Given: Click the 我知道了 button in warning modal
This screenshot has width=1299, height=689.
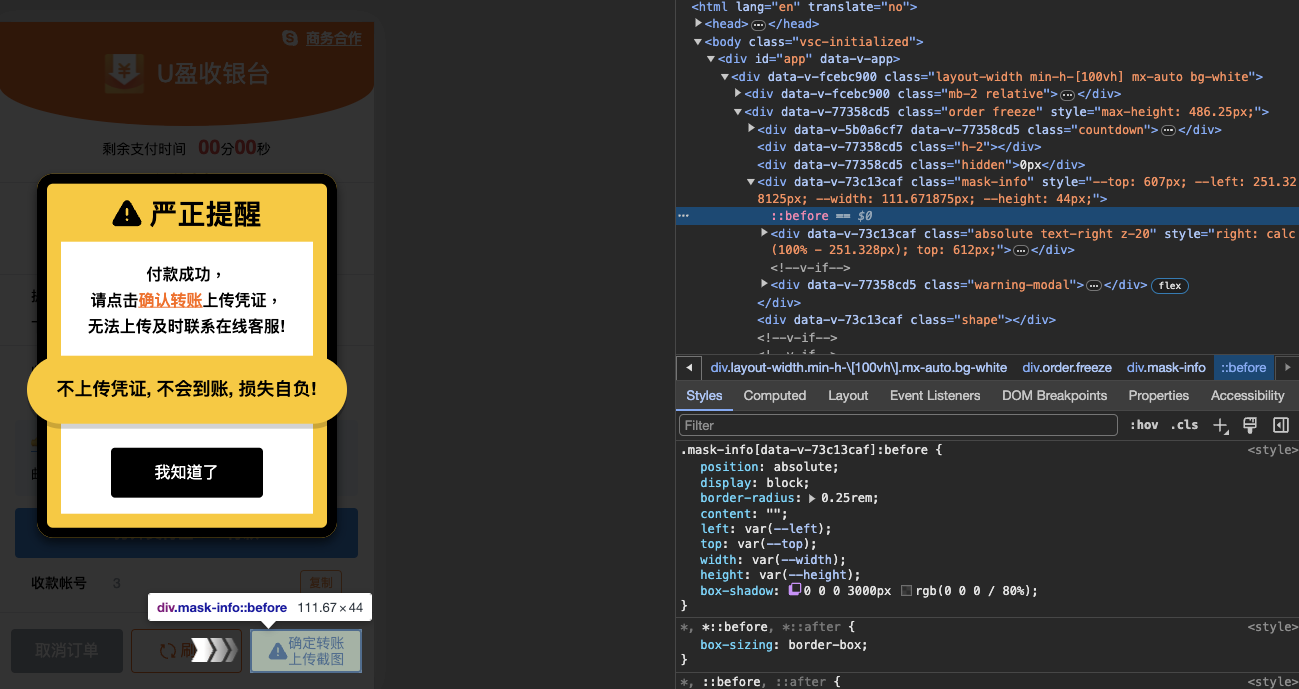Looking at the screenshot, I should tap(187, 472).
